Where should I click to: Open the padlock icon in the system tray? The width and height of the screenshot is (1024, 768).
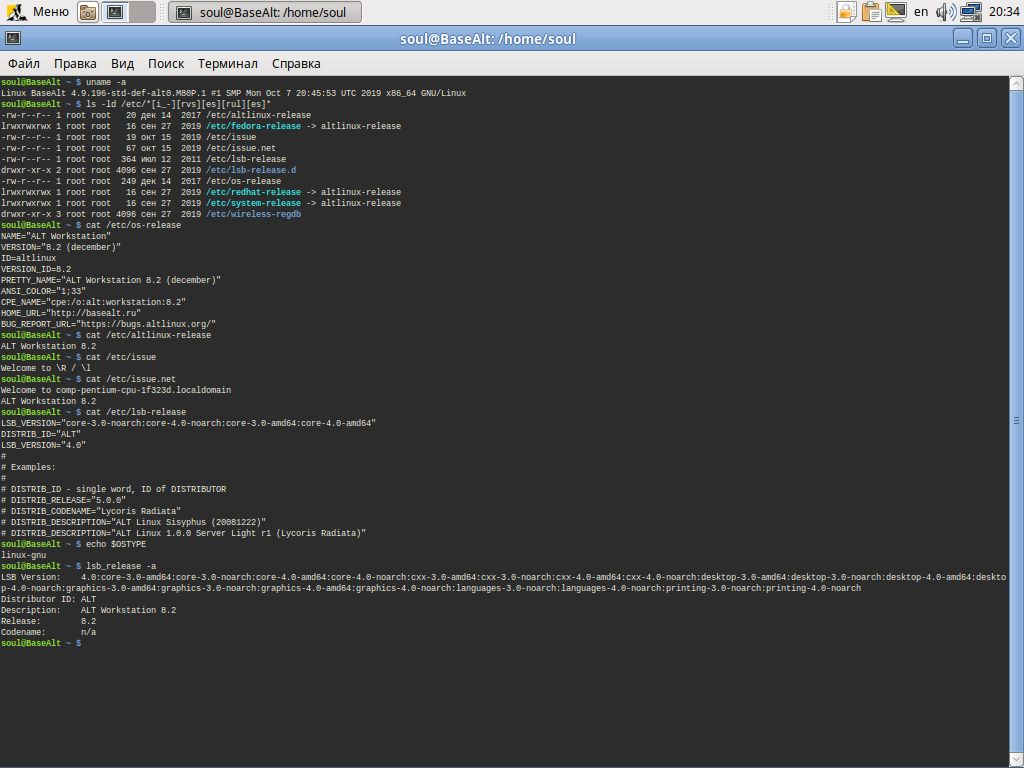click(846, 12)
